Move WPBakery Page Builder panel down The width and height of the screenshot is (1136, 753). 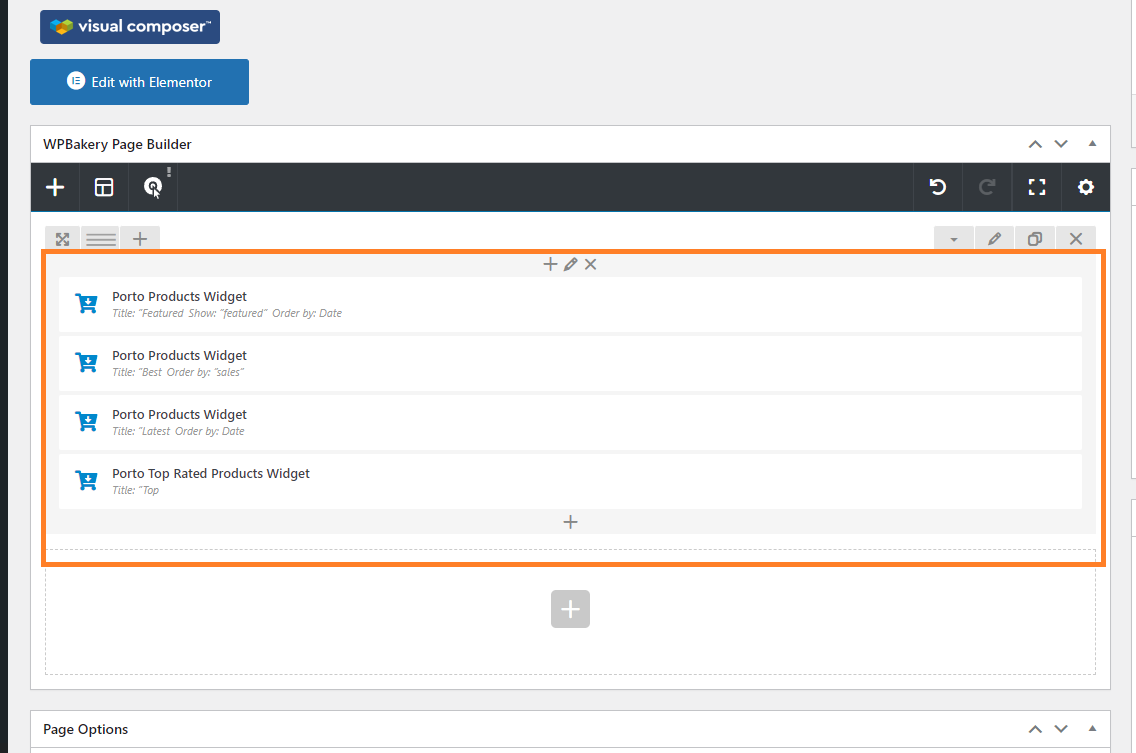tap(1061, 144)
